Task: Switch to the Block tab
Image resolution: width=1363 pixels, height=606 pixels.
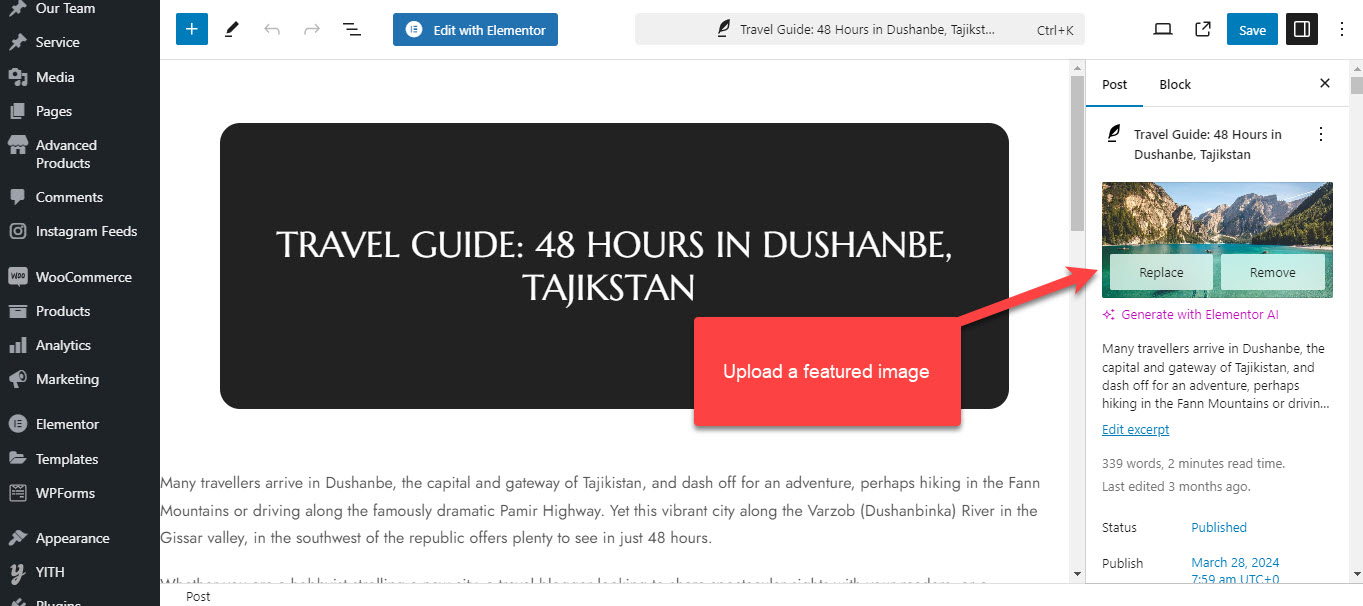Action: point(1174,84)
